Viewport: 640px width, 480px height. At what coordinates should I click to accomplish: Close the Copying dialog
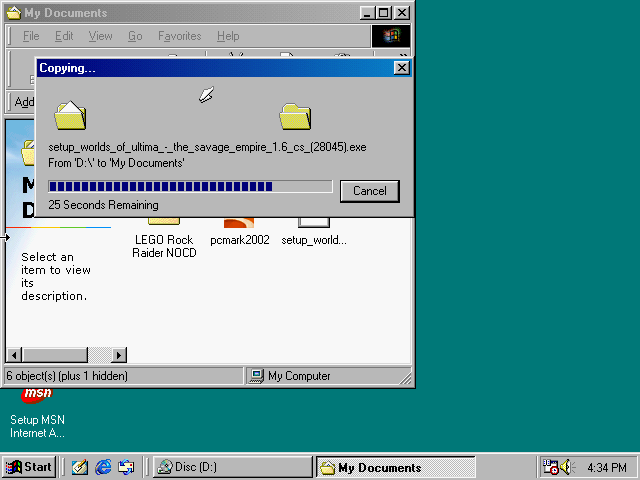pos(402,68)
